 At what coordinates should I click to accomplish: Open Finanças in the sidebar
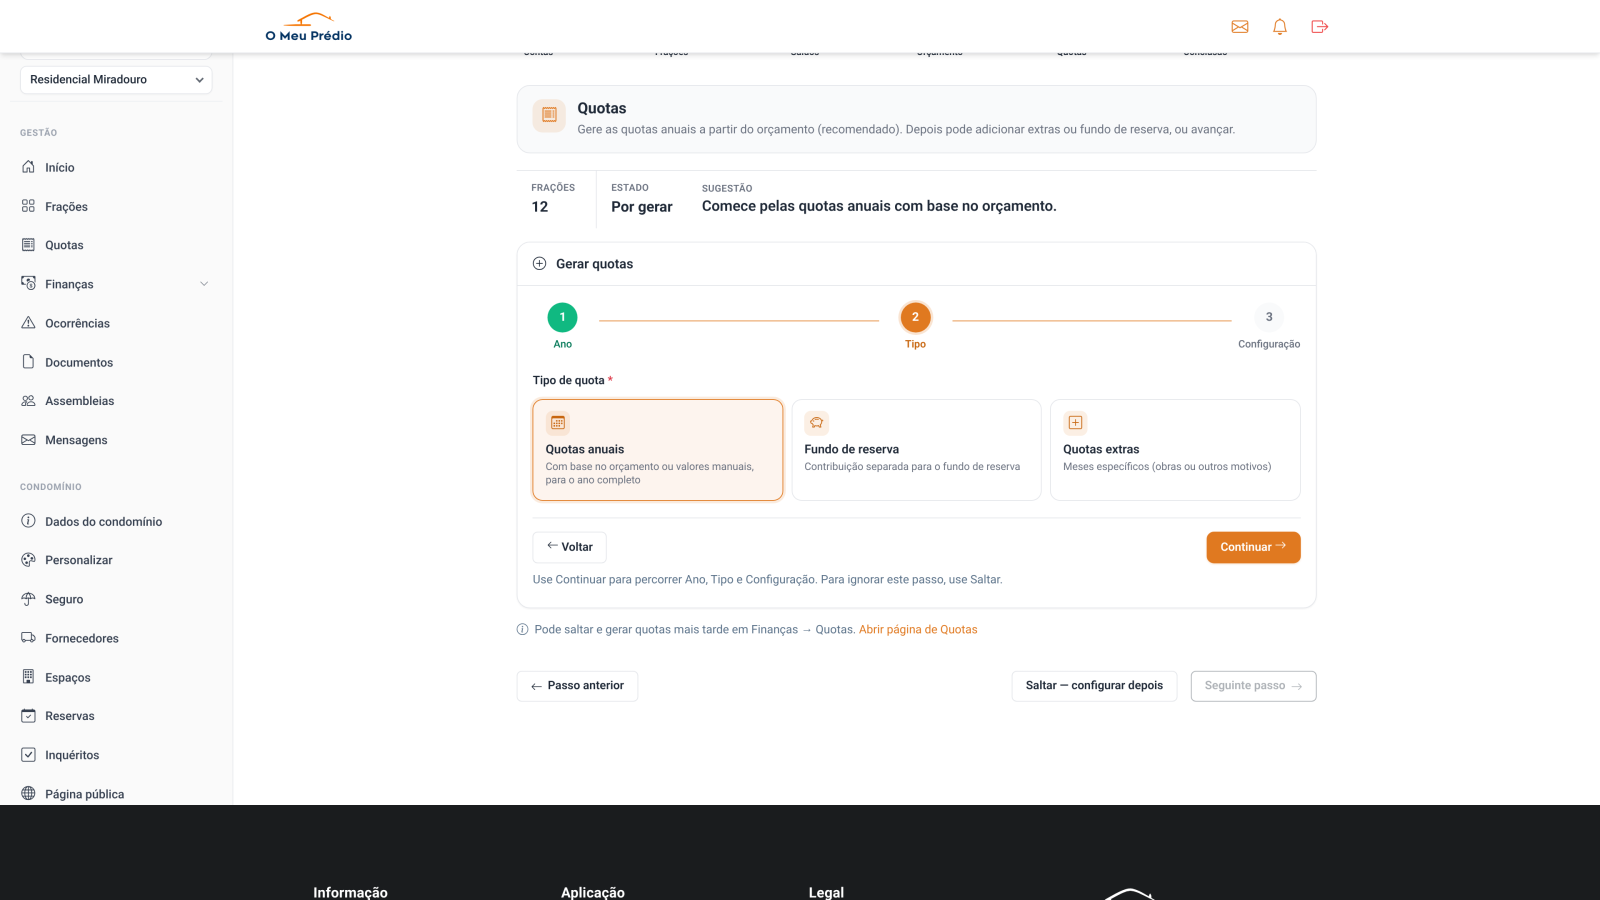tap(116, 284)
